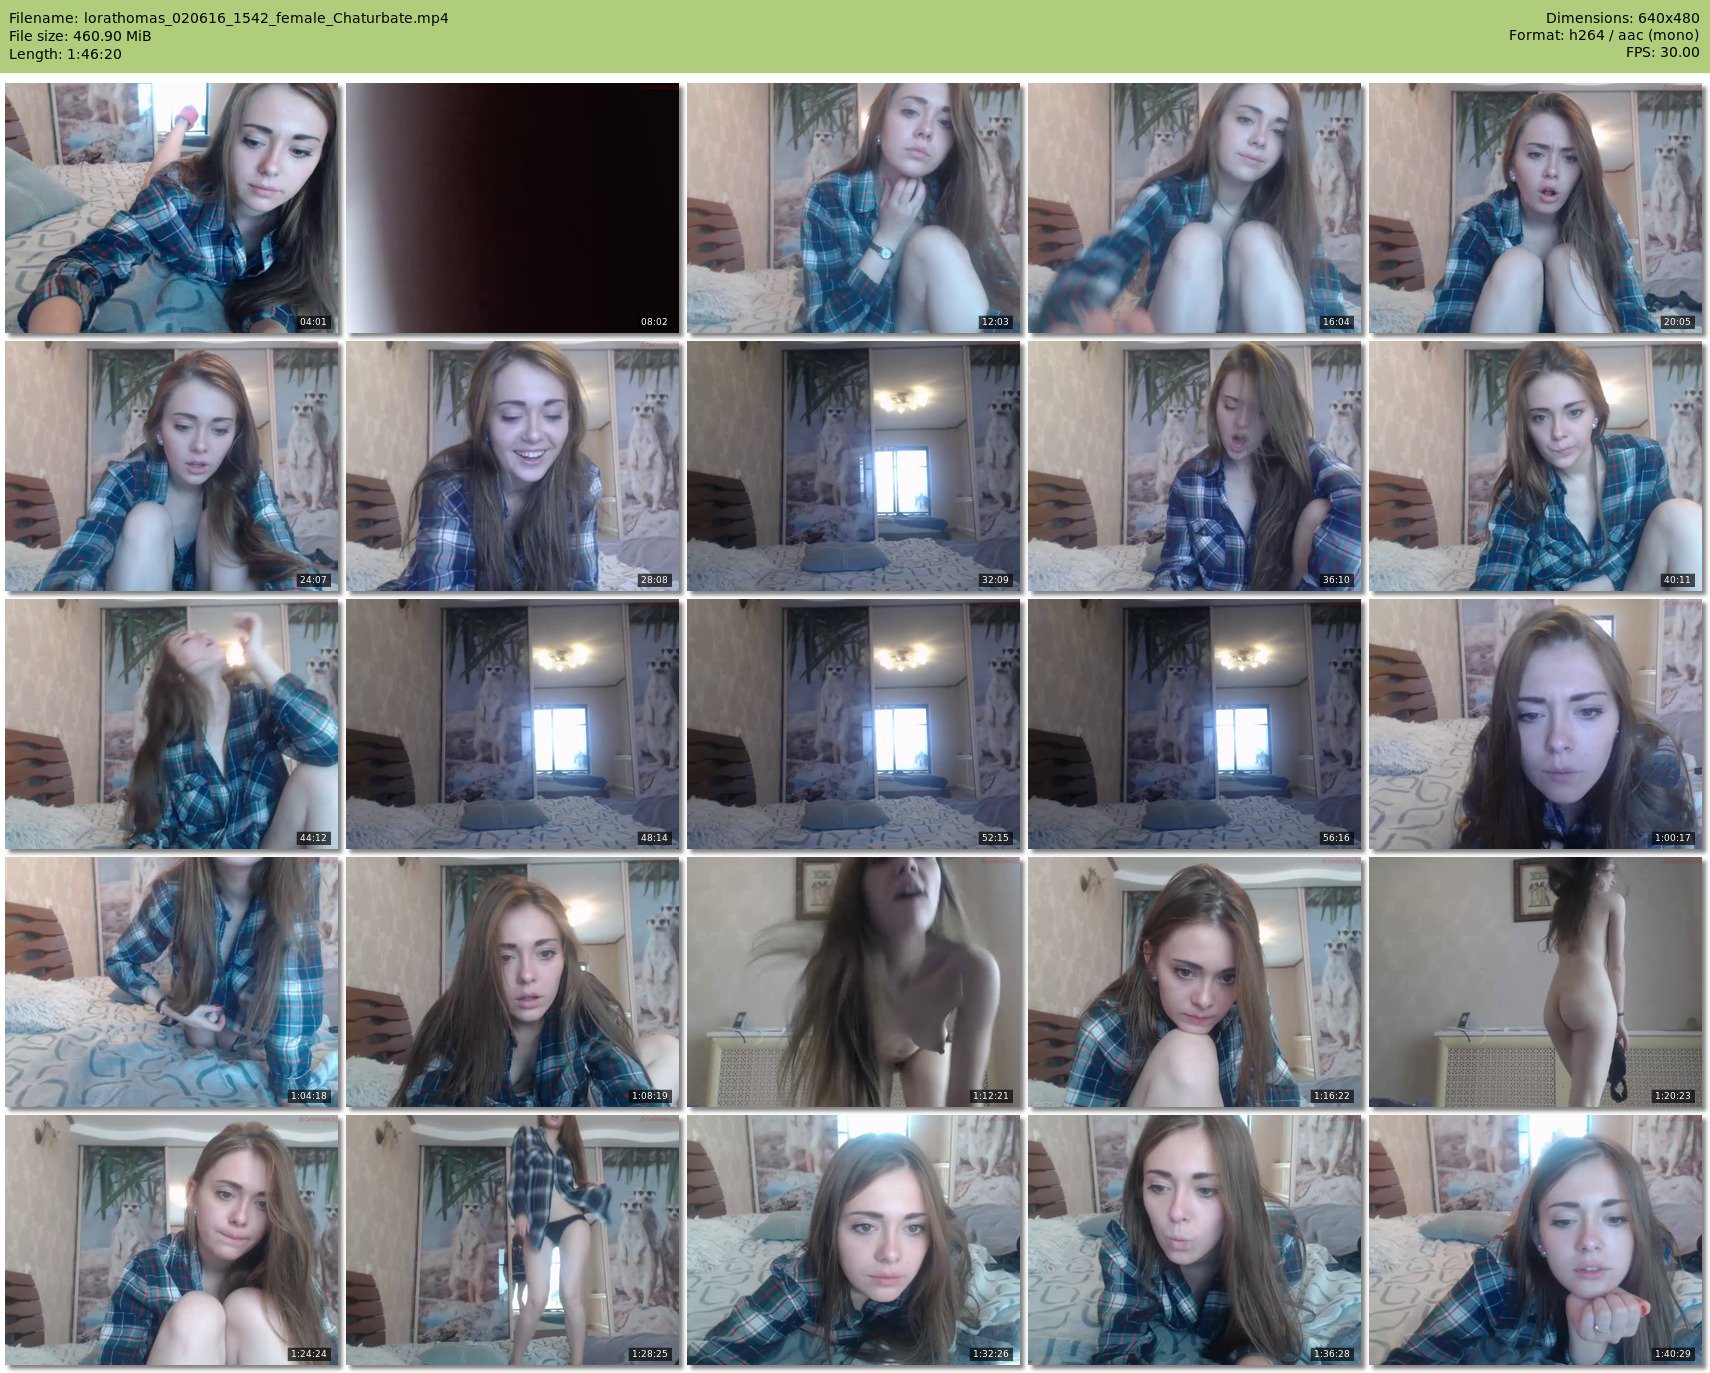Click the thumbnail at 1:32:26
This screenshot has height=1373, width=1710.
(x=853, y=1240)
